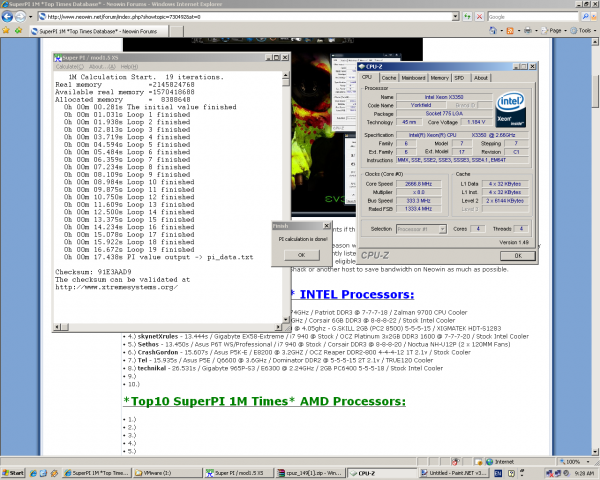This screenshot has width=600, height=480.
Task: Open Untitled Paint.NET taskbar button
Action: coord(454,473)
